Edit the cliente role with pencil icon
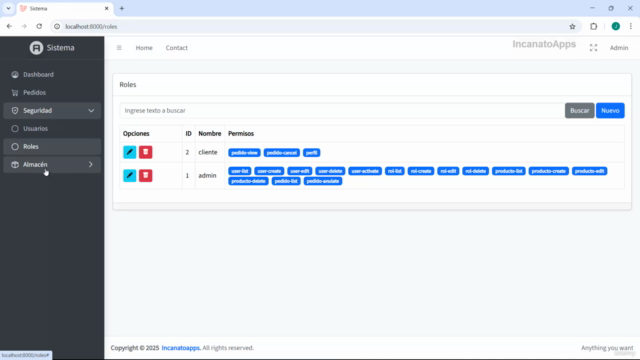Viewport: 640px width, 360px height. point(130,152)
